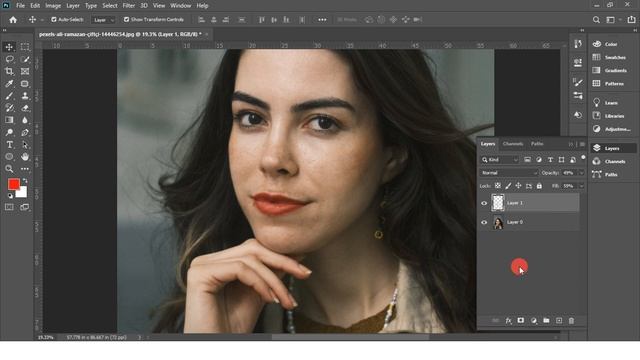Open the Image menu
Image resolution: width=640 pixels, height=360 pixels.
53,6
